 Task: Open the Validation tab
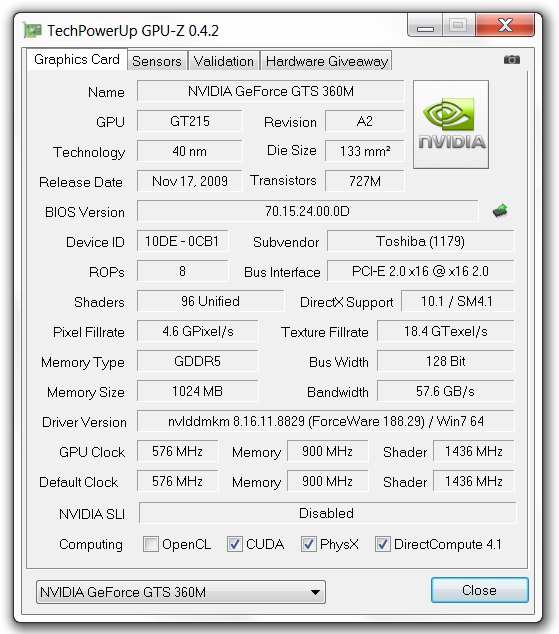click(224, 61)
